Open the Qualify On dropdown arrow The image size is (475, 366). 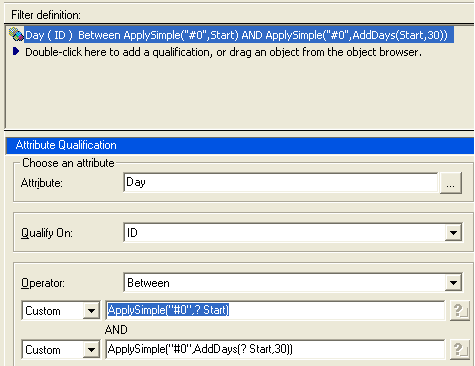click(x=453, y=233)
